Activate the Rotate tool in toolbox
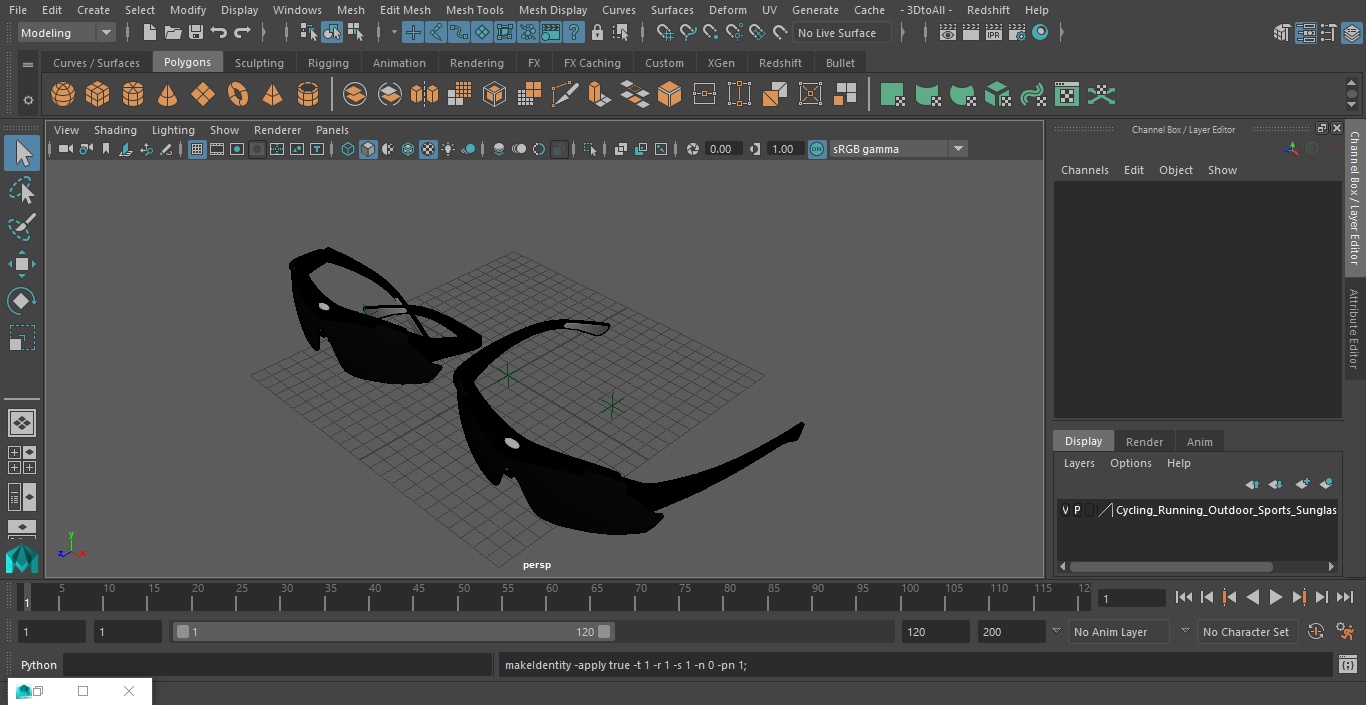Viewport: 1366px width, 705px height. [21, 301]
